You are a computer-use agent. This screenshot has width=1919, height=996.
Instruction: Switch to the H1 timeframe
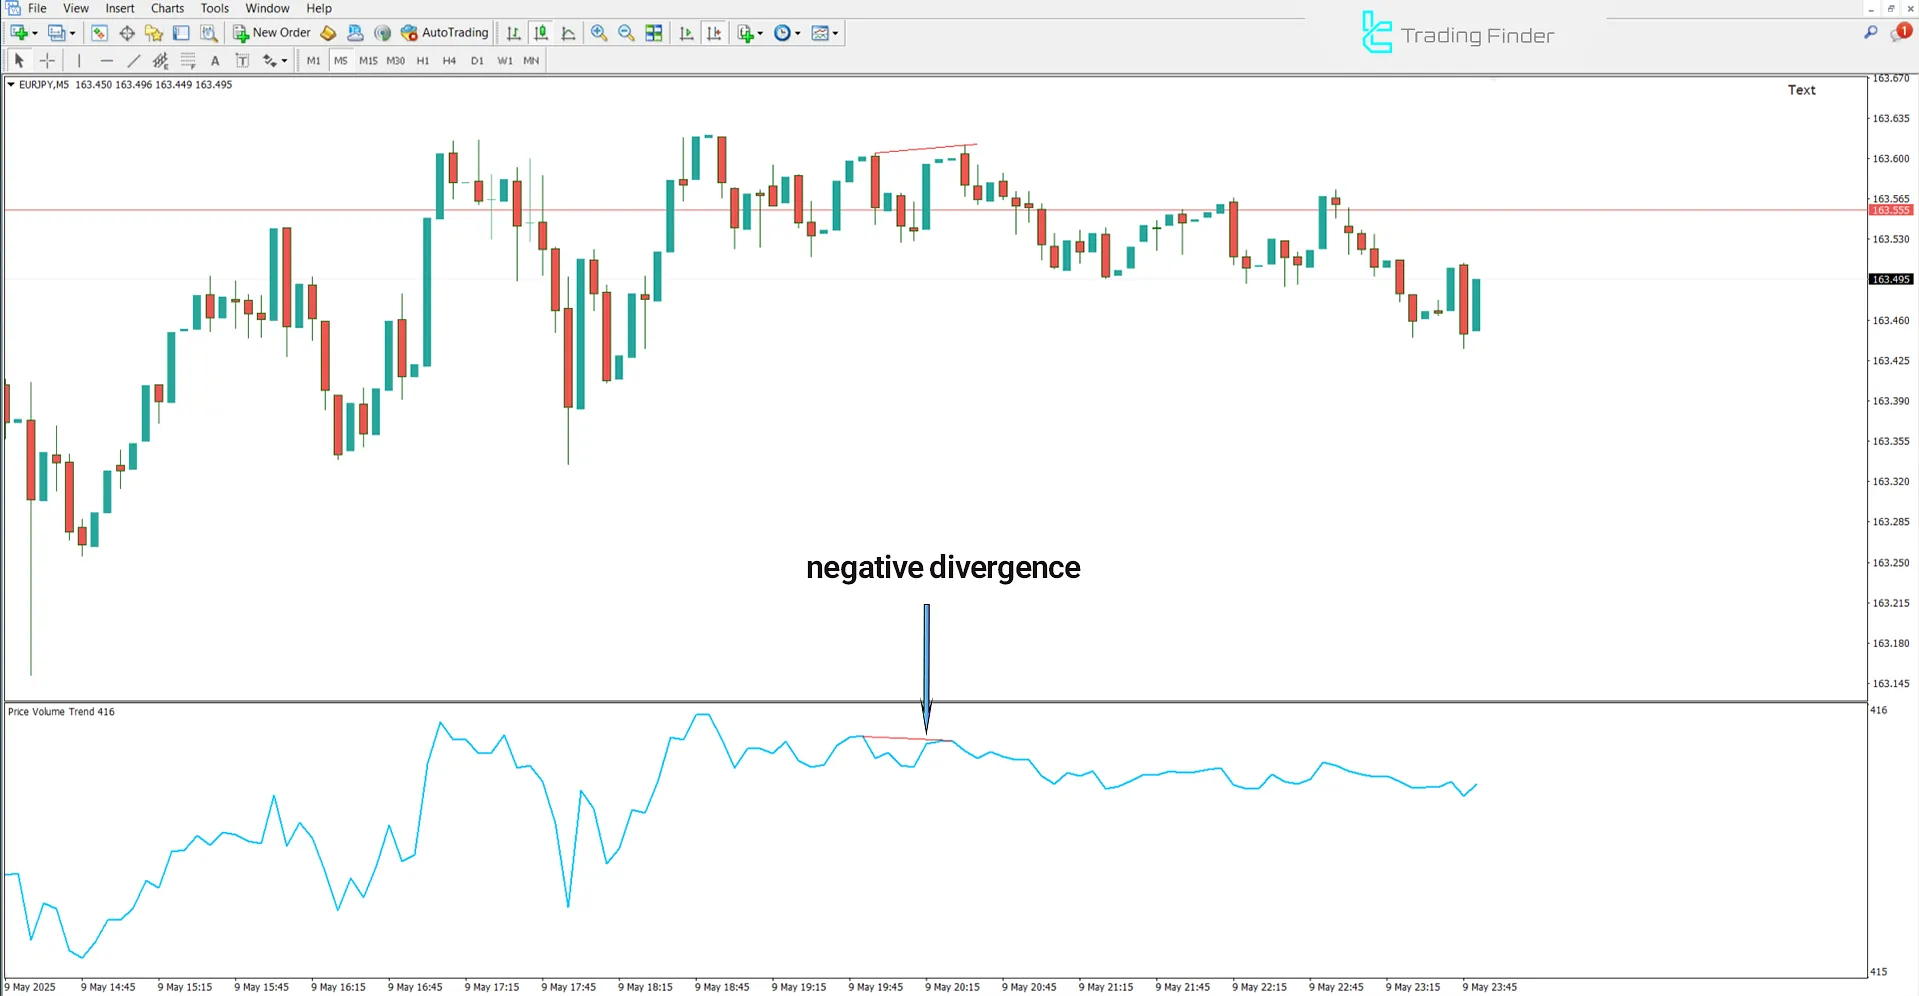point(423,60)
